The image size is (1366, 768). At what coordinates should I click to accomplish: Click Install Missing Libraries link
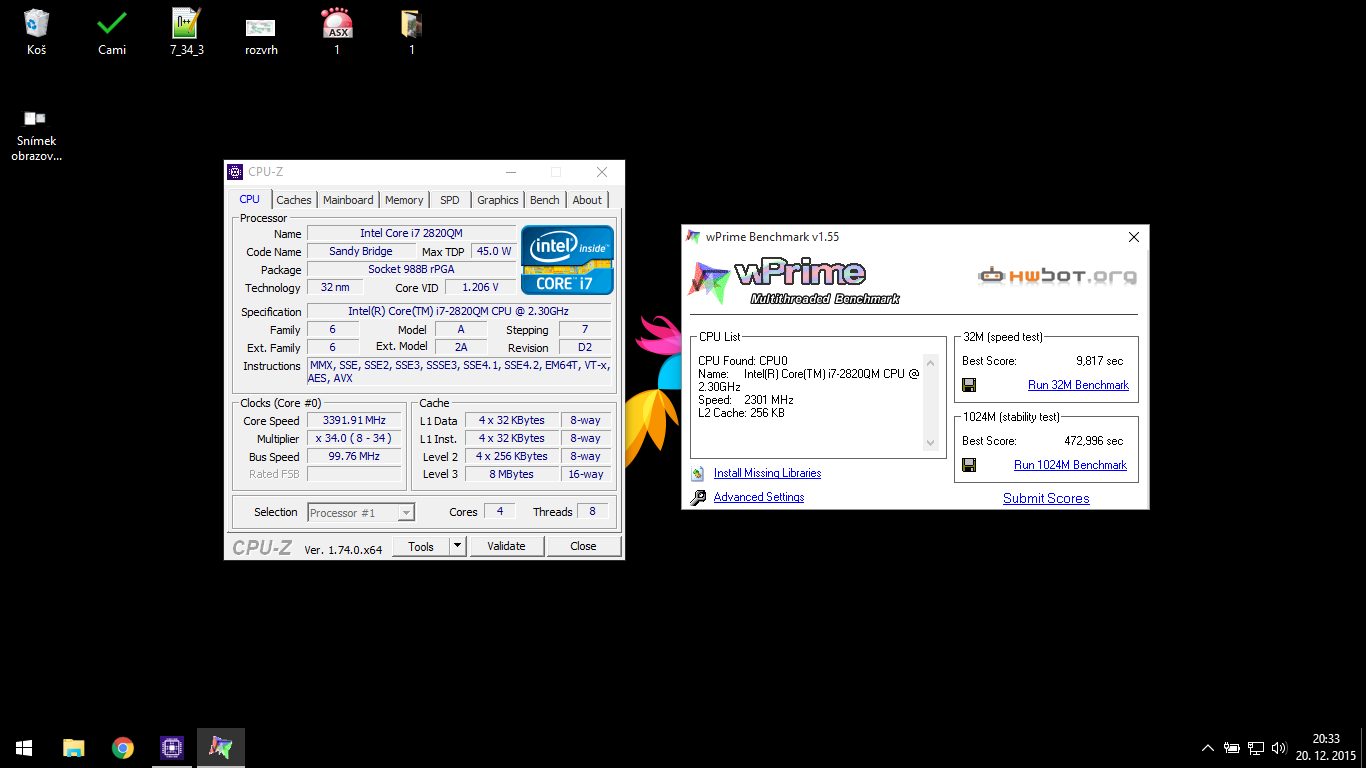click(767, 473)
